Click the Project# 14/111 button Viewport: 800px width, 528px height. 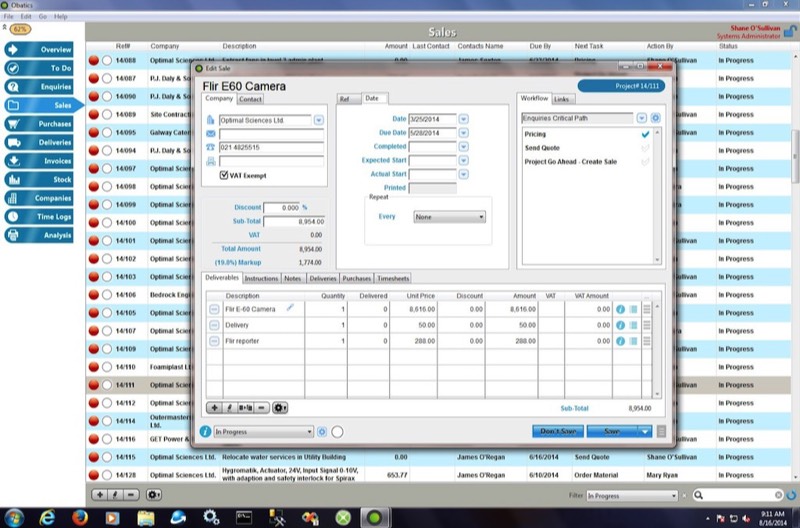pos(621,86)
